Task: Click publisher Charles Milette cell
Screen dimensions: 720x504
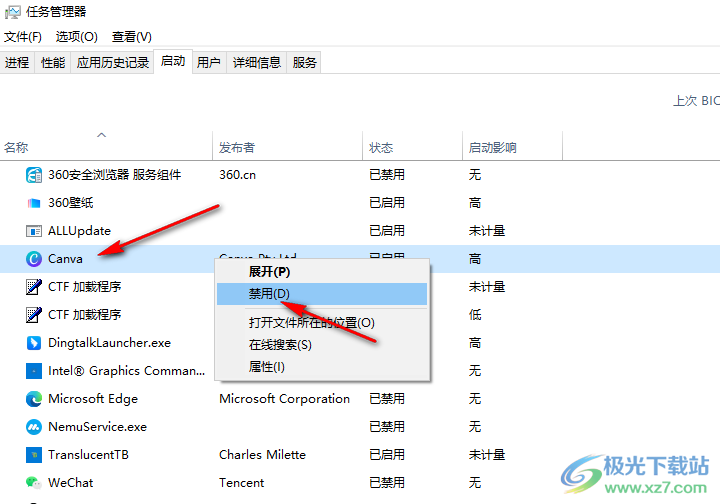Action: tap(262, 455)
